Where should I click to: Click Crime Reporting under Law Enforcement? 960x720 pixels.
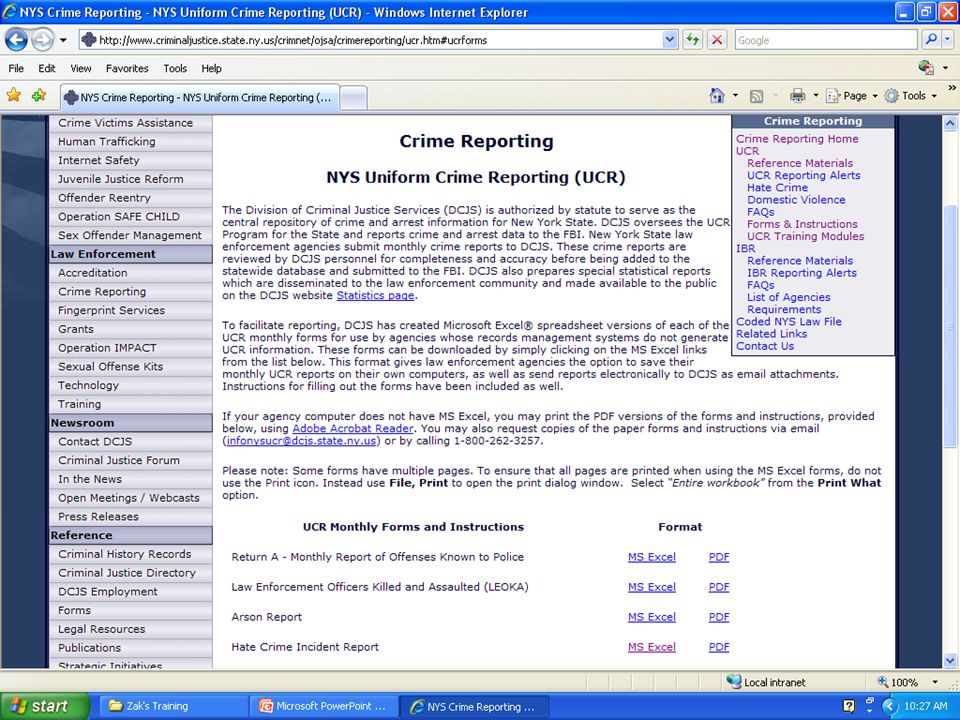(102, 292)
